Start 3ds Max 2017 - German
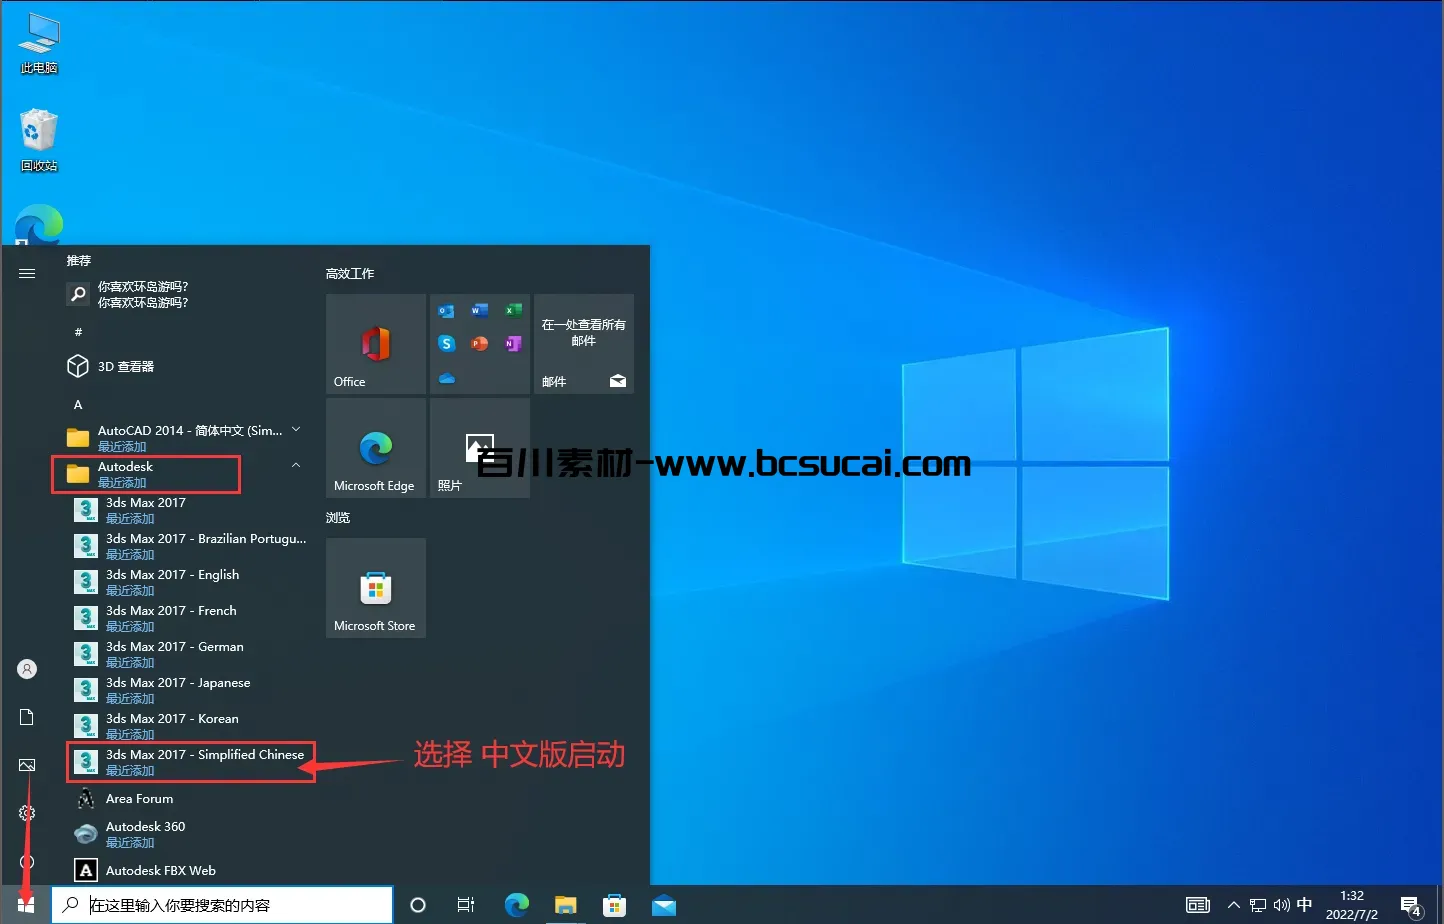 coord(190,654)
